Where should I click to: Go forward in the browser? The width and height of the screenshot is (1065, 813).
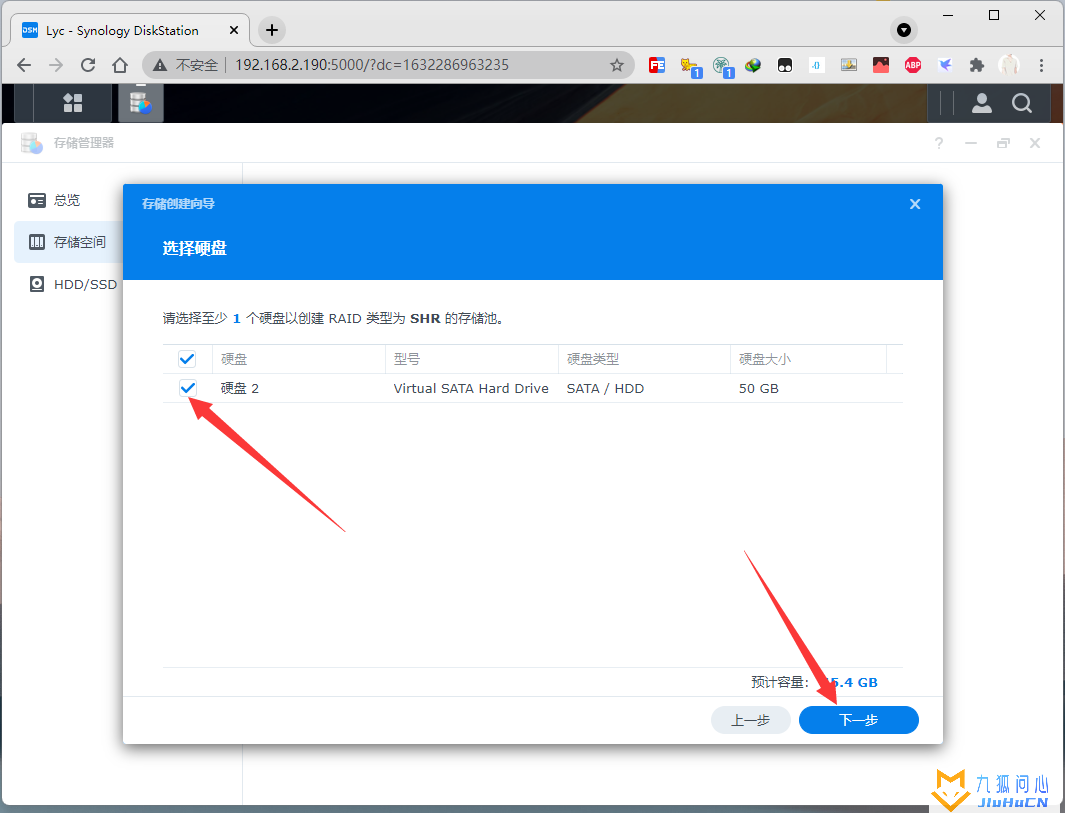[56, 65]
